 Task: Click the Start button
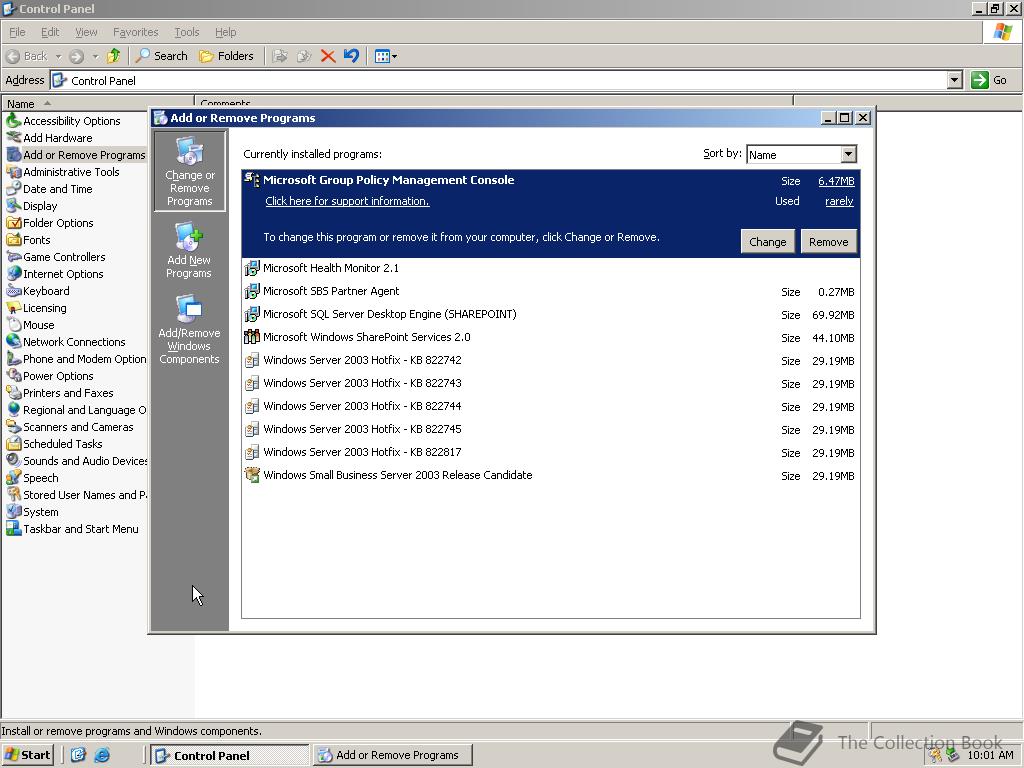[x=27, y=755]
